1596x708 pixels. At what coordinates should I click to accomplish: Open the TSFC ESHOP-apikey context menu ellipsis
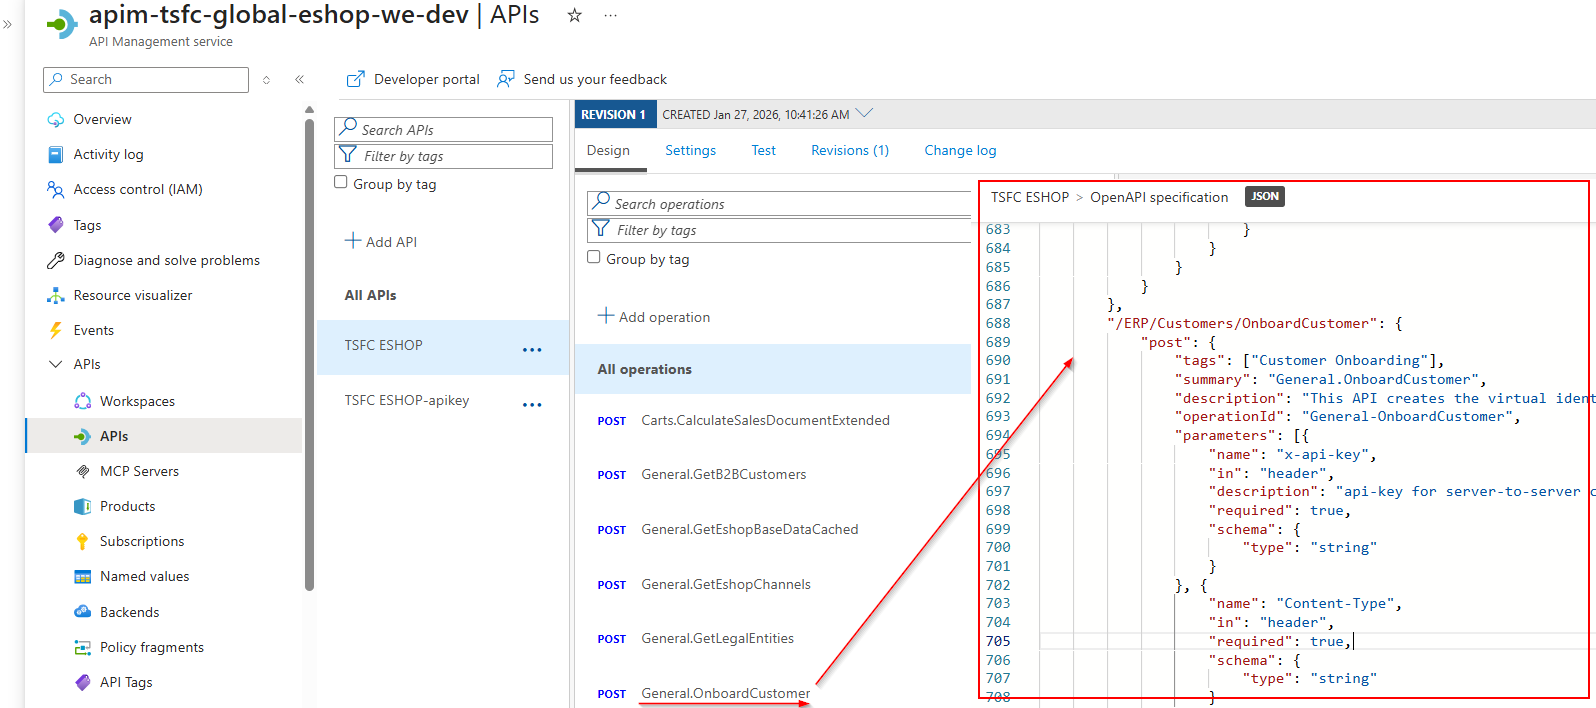pos(532,405)
